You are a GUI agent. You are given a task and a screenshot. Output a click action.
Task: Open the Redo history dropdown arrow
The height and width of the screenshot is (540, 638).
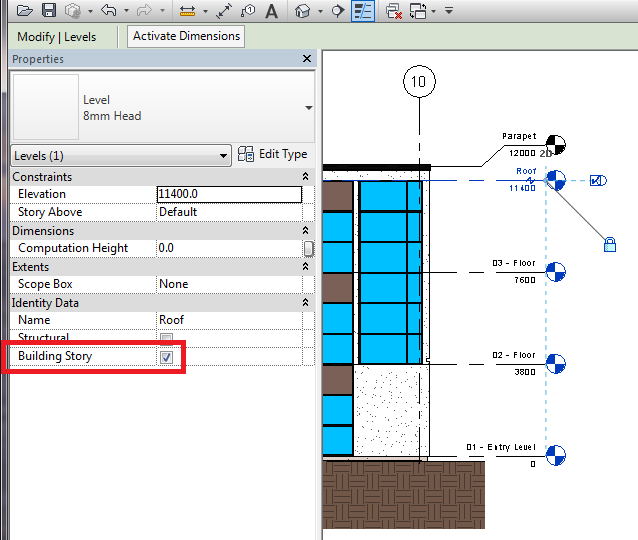tap(162, 11)
